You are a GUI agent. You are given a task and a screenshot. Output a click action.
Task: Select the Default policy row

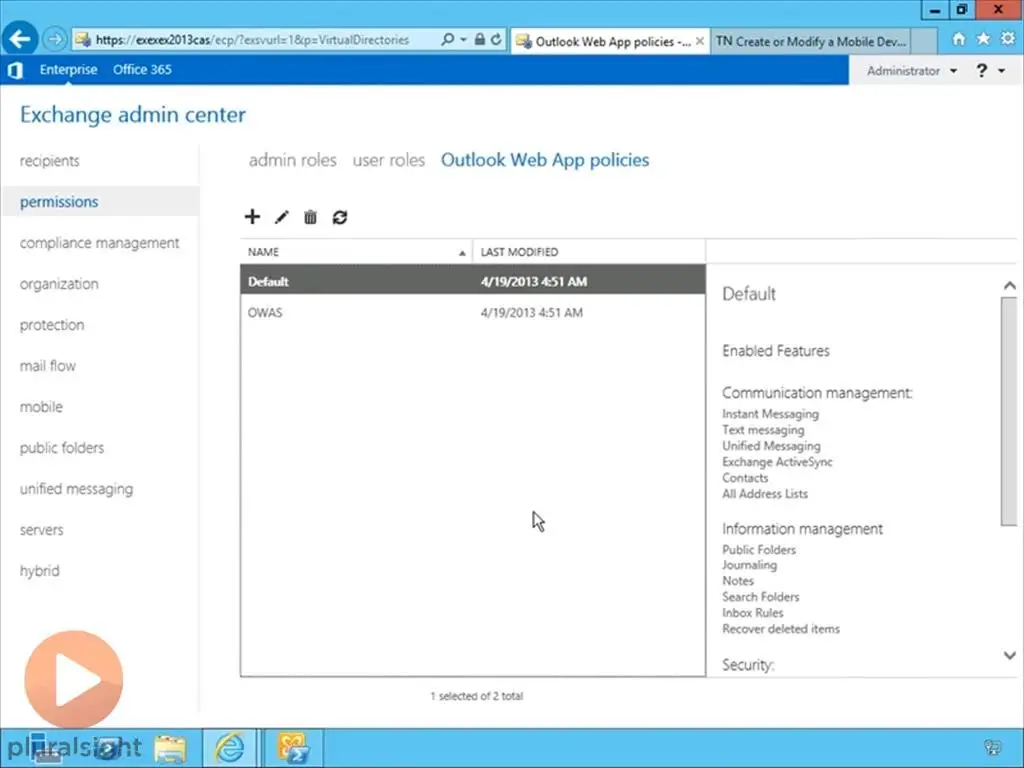[473, 281]
